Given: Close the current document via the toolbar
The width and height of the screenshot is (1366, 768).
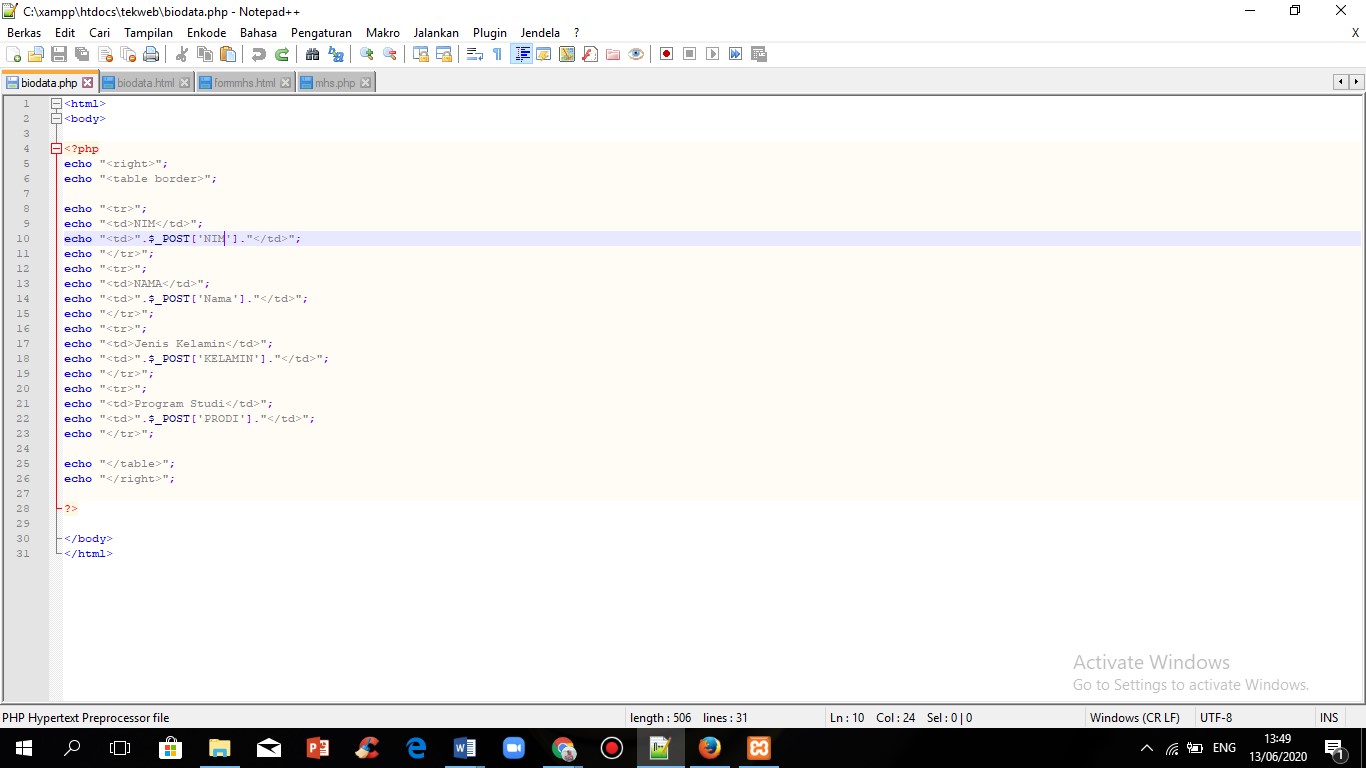Looking at the screenshot, I should pos(105,54).
